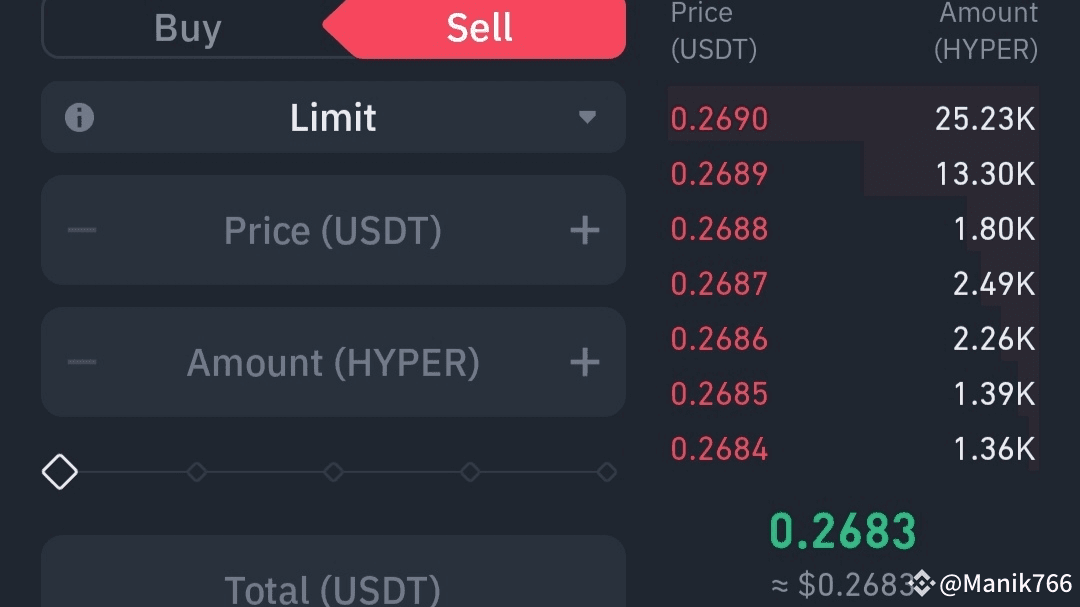The image size is (1080, 607).
Task: Click the Amount (HYPER) input field
Action: [x=332, y=362]
